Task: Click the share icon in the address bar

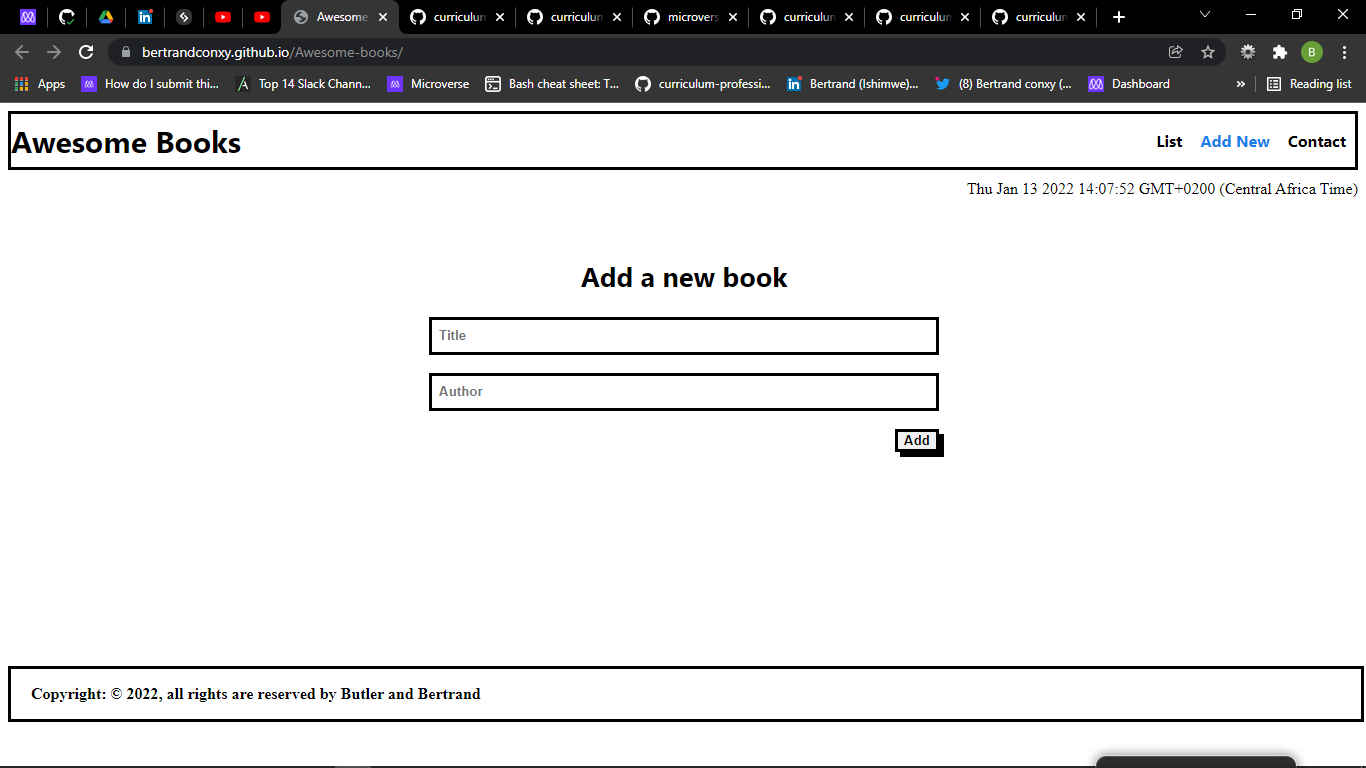Action: (x=1176, y=51)
